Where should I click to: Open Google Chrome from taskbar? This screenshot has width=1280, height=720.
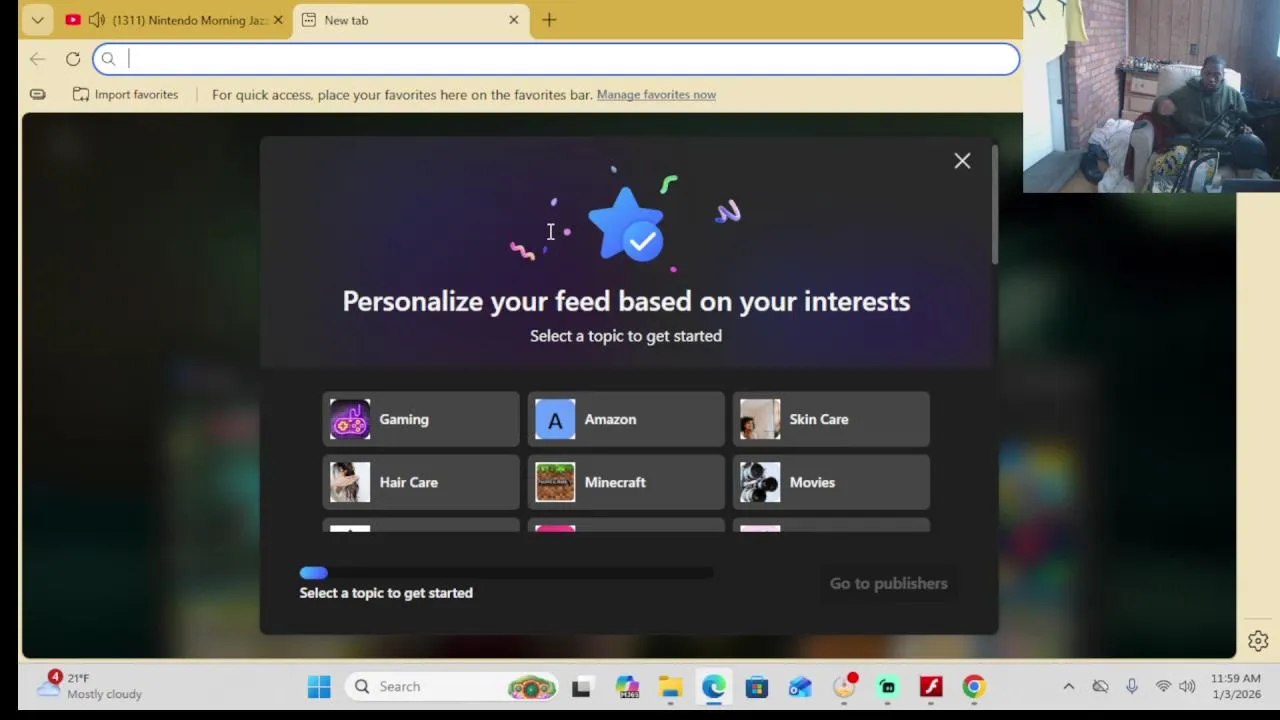pos(974,687)
